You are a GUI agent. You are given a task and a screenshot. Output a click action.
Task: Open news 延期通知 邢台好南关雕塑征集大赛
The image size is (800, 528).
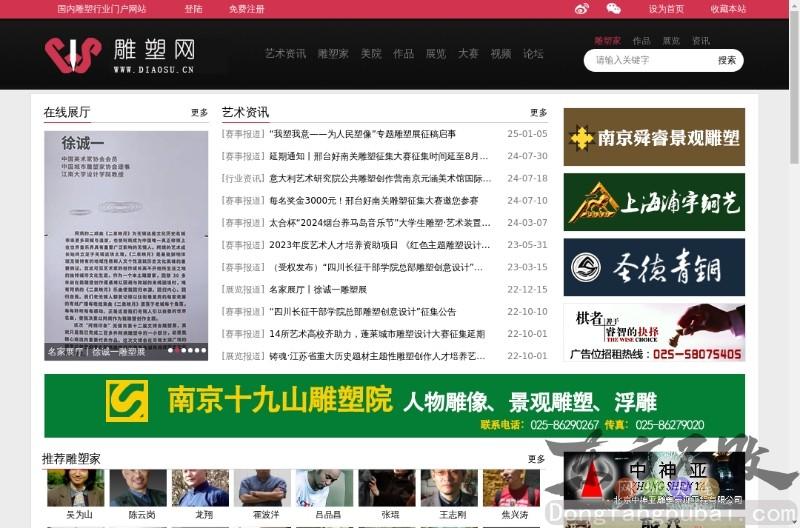(x=379, y=156)
